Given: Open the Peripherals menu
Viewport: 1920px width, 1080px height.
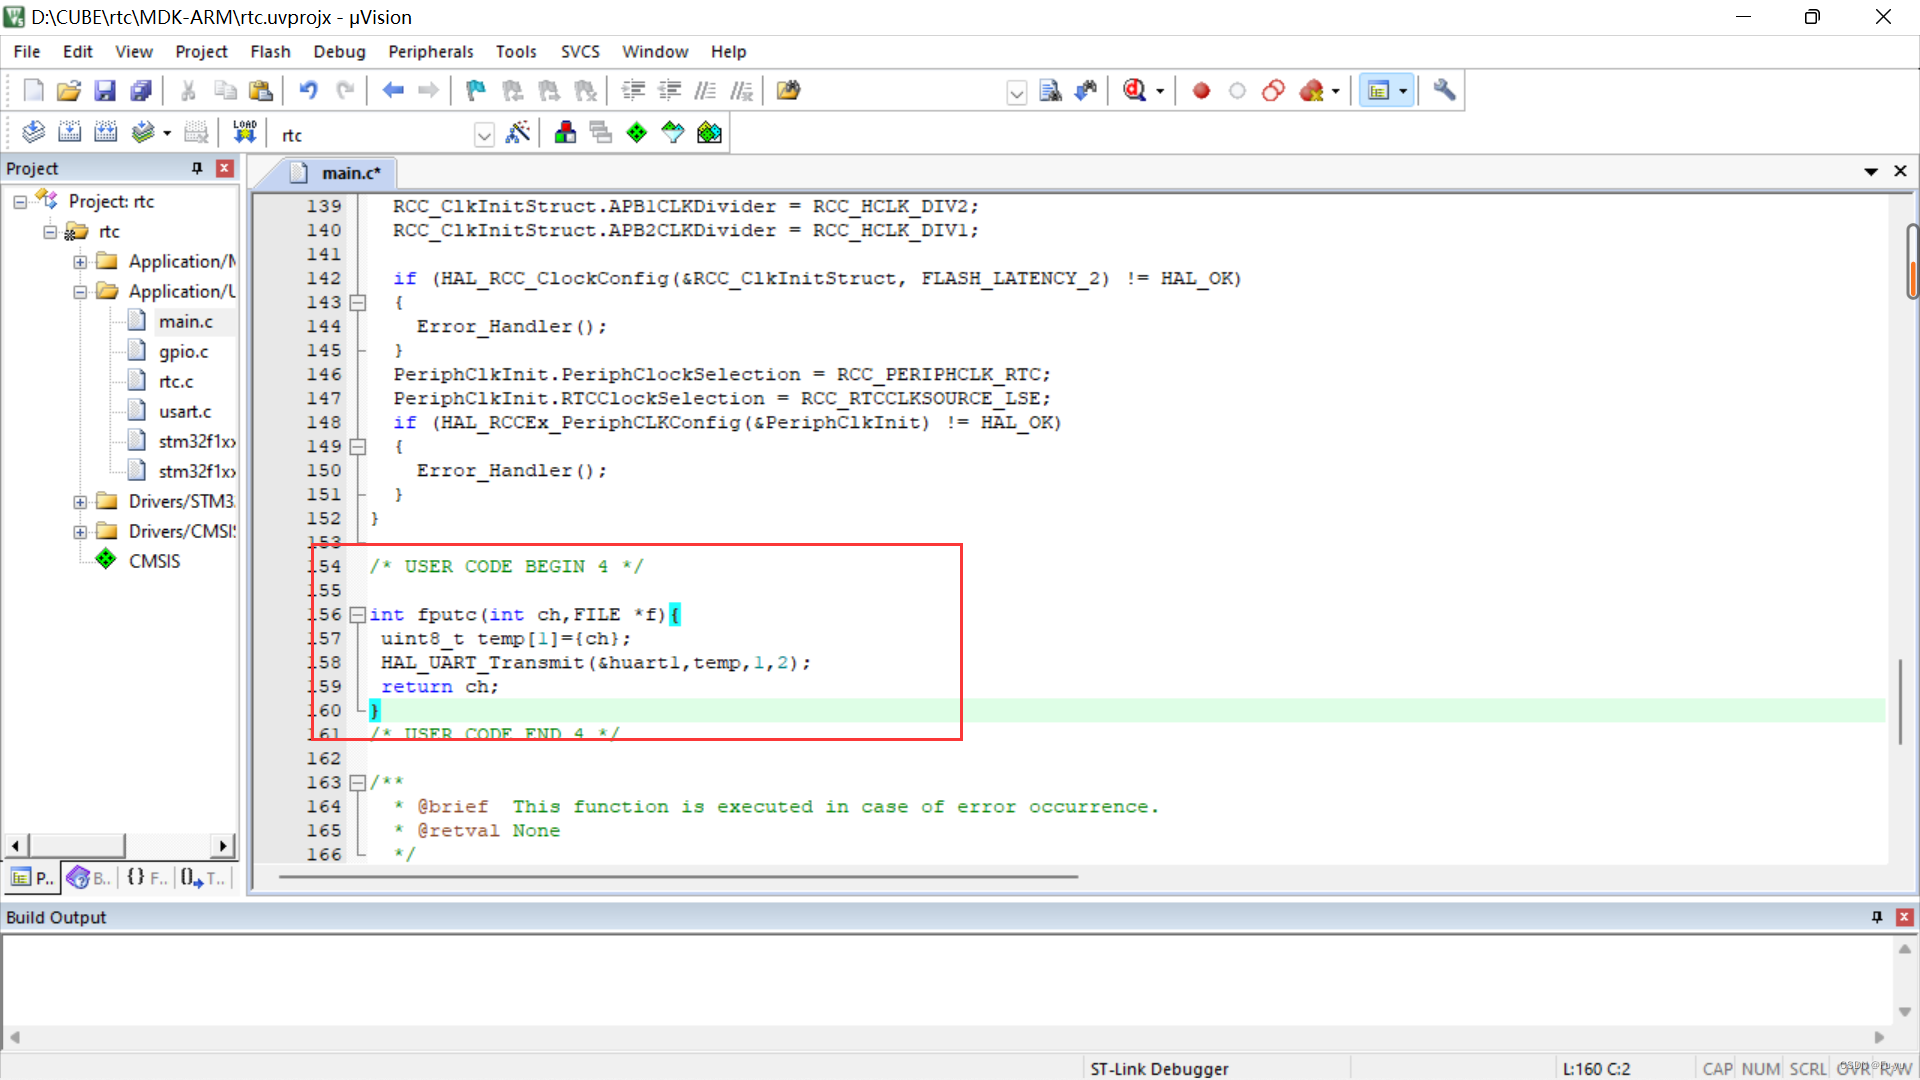Looking at the screenshot, I should pos(431,52).
